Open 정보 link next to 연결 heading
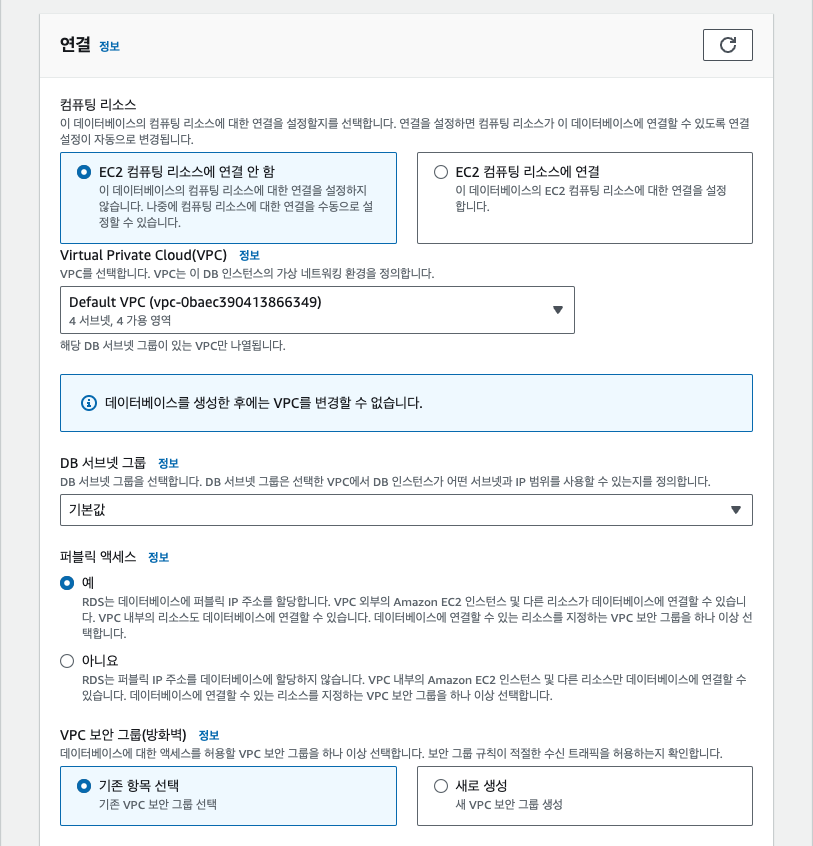The image size is (813, 846). coord(109,46)
